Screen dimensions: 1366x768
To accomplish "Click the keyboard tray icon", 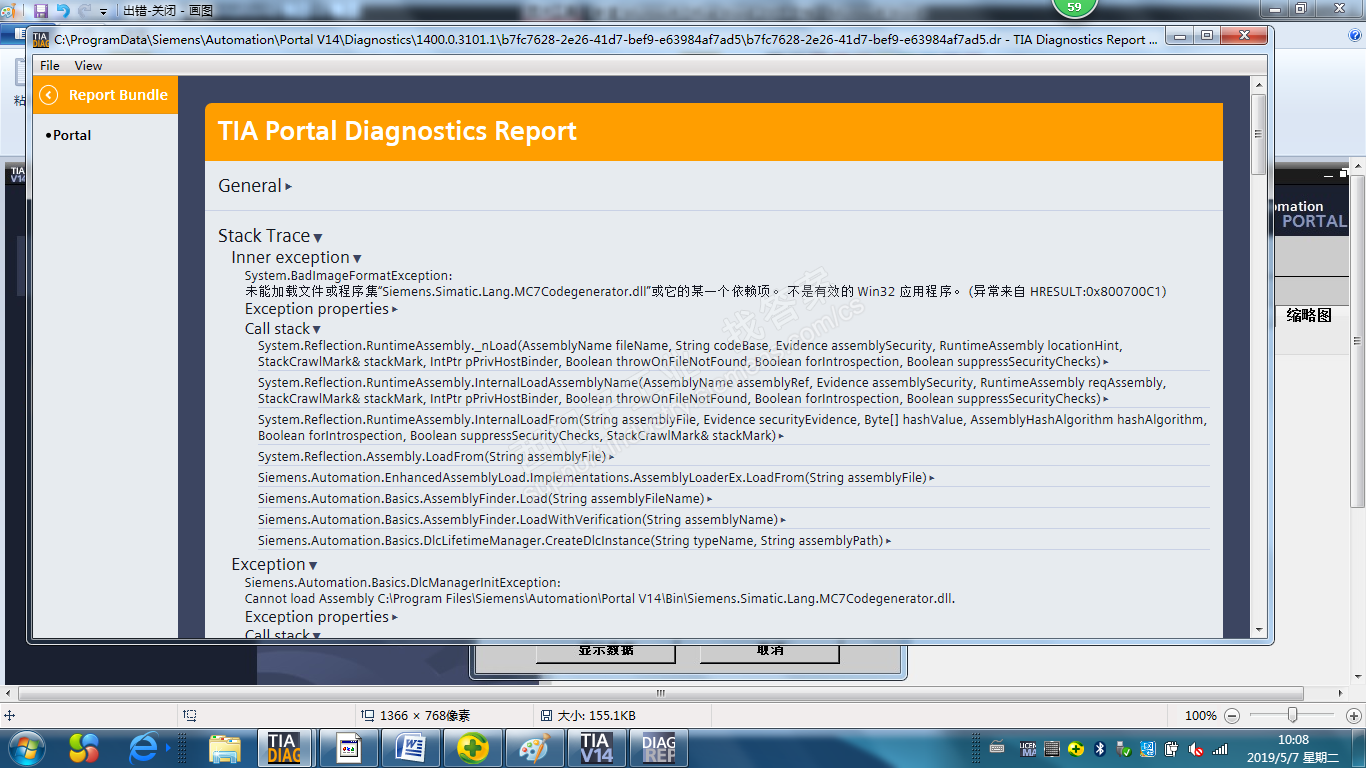I will pos(997,748).
